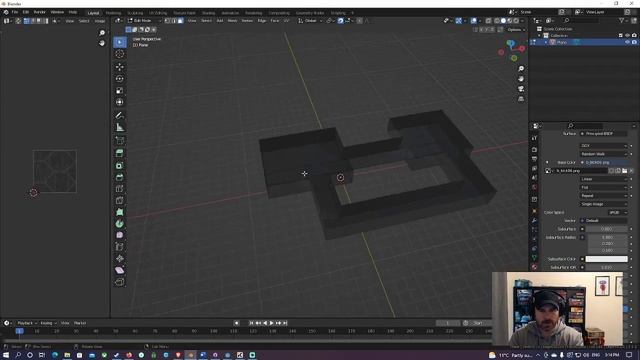Enable face select mode

pyautogui.click(x=180, y=20)
